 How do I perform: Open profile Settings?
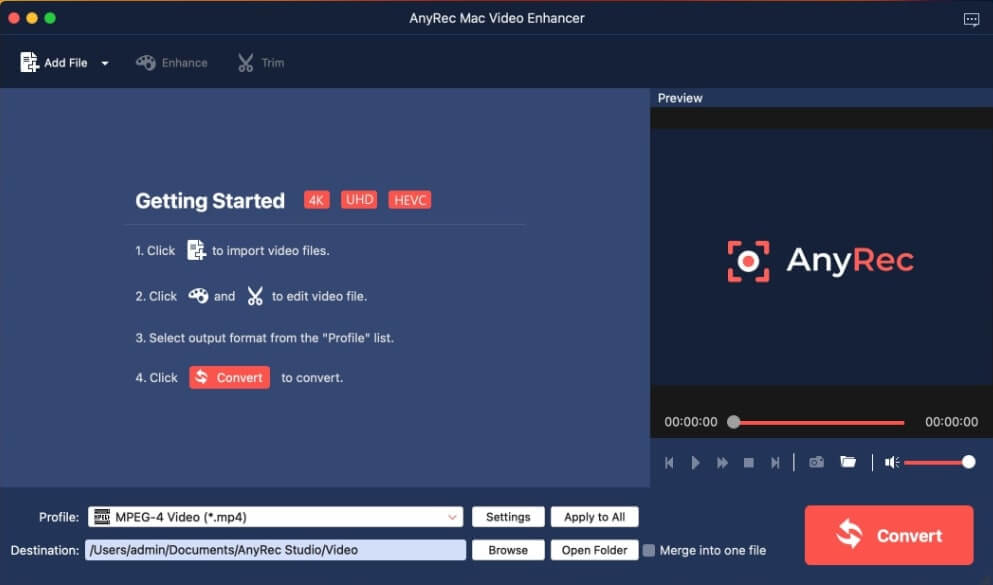click(x=508, y=517)
